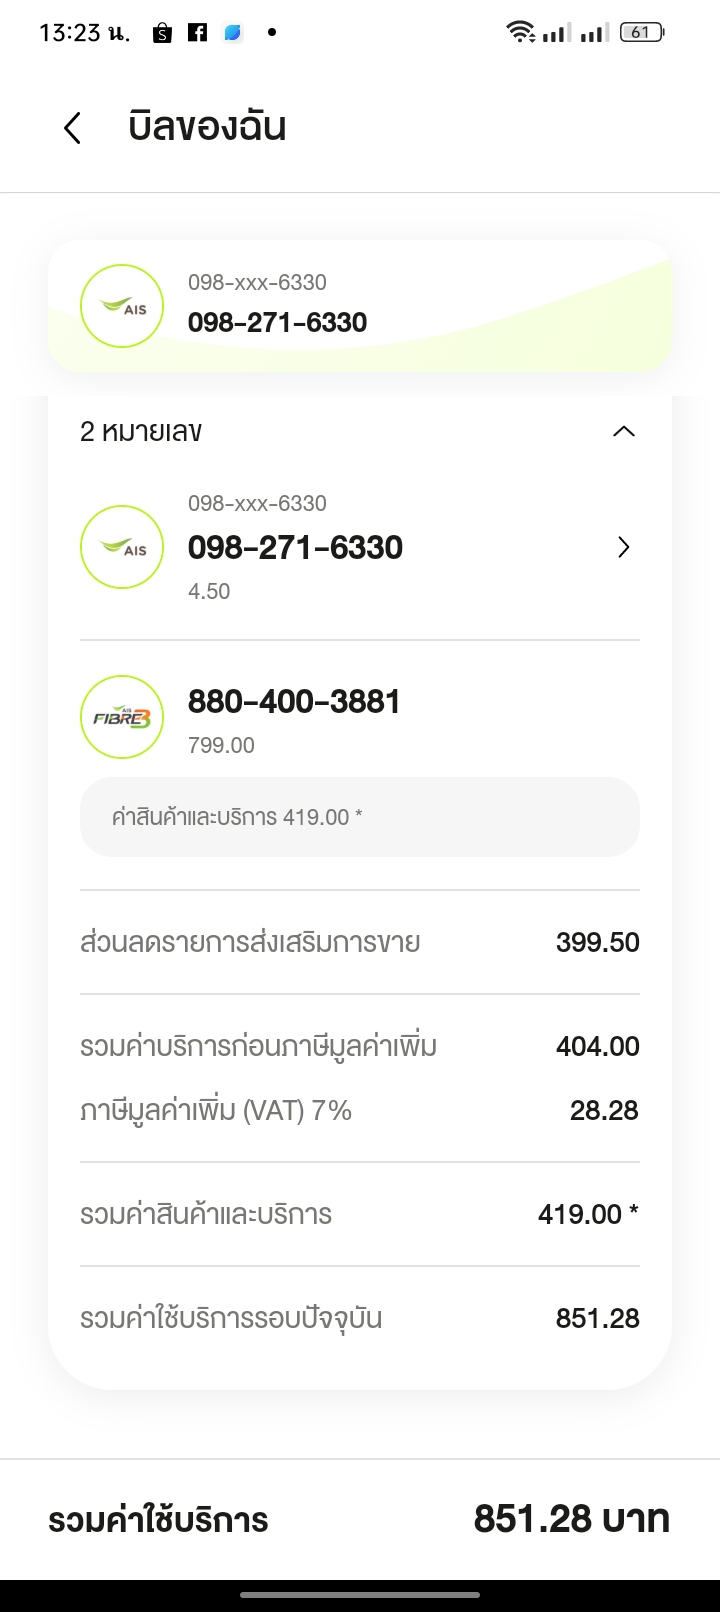
Task: Tap the 098-271-6330 header card number
Action: coord(277,322)
